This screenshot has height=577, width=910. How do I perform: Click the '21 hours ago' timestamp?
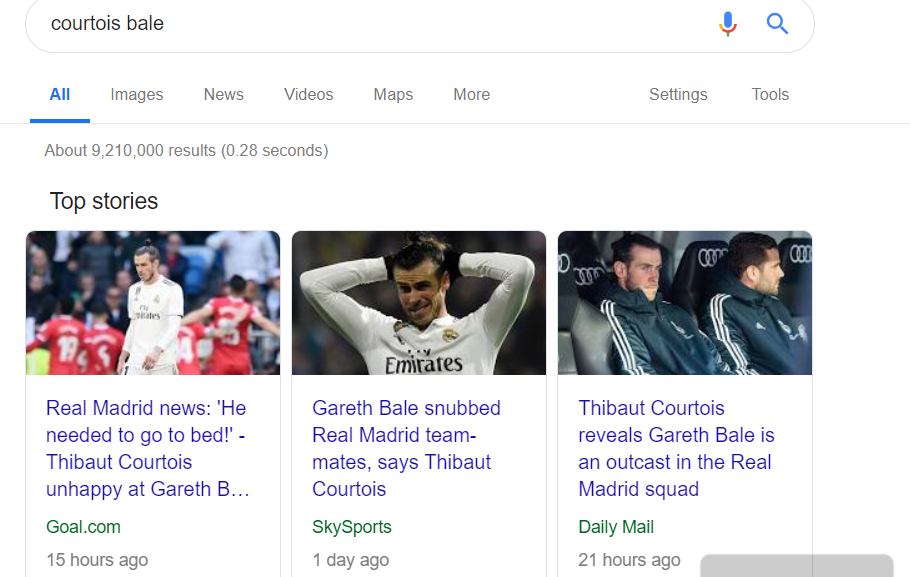pyautogui.click(x=629, y=560)
